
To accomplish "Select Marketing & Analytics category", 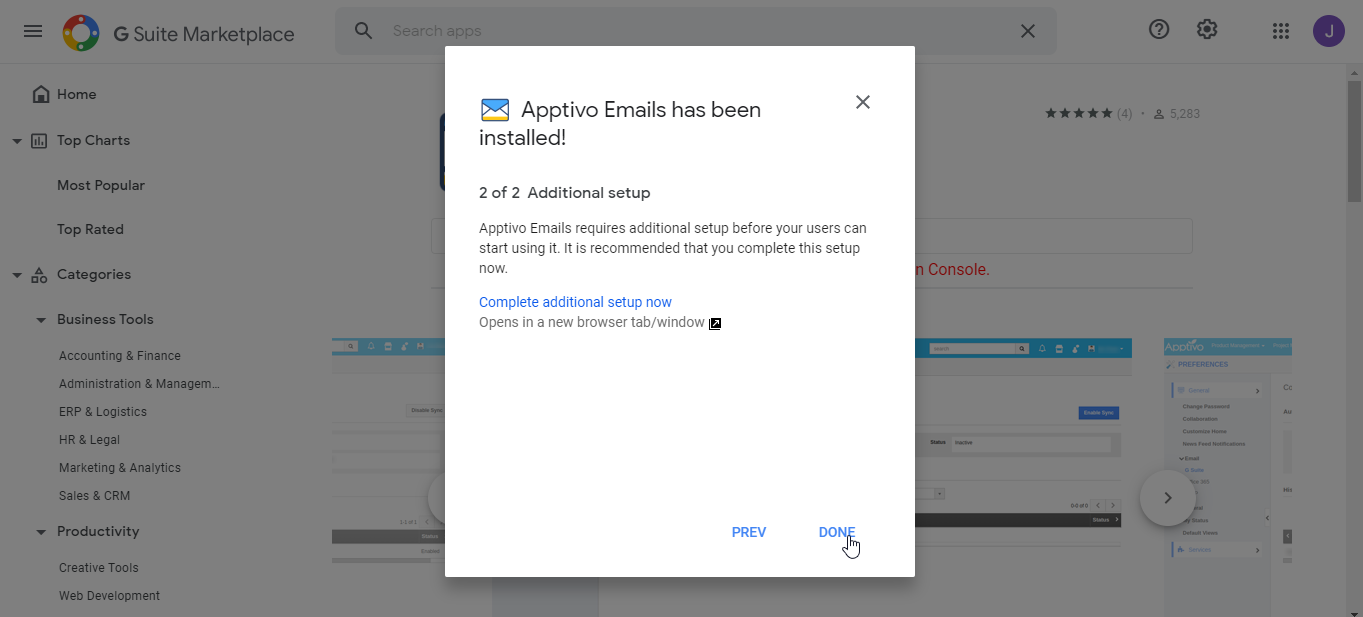I will (120, 468).
